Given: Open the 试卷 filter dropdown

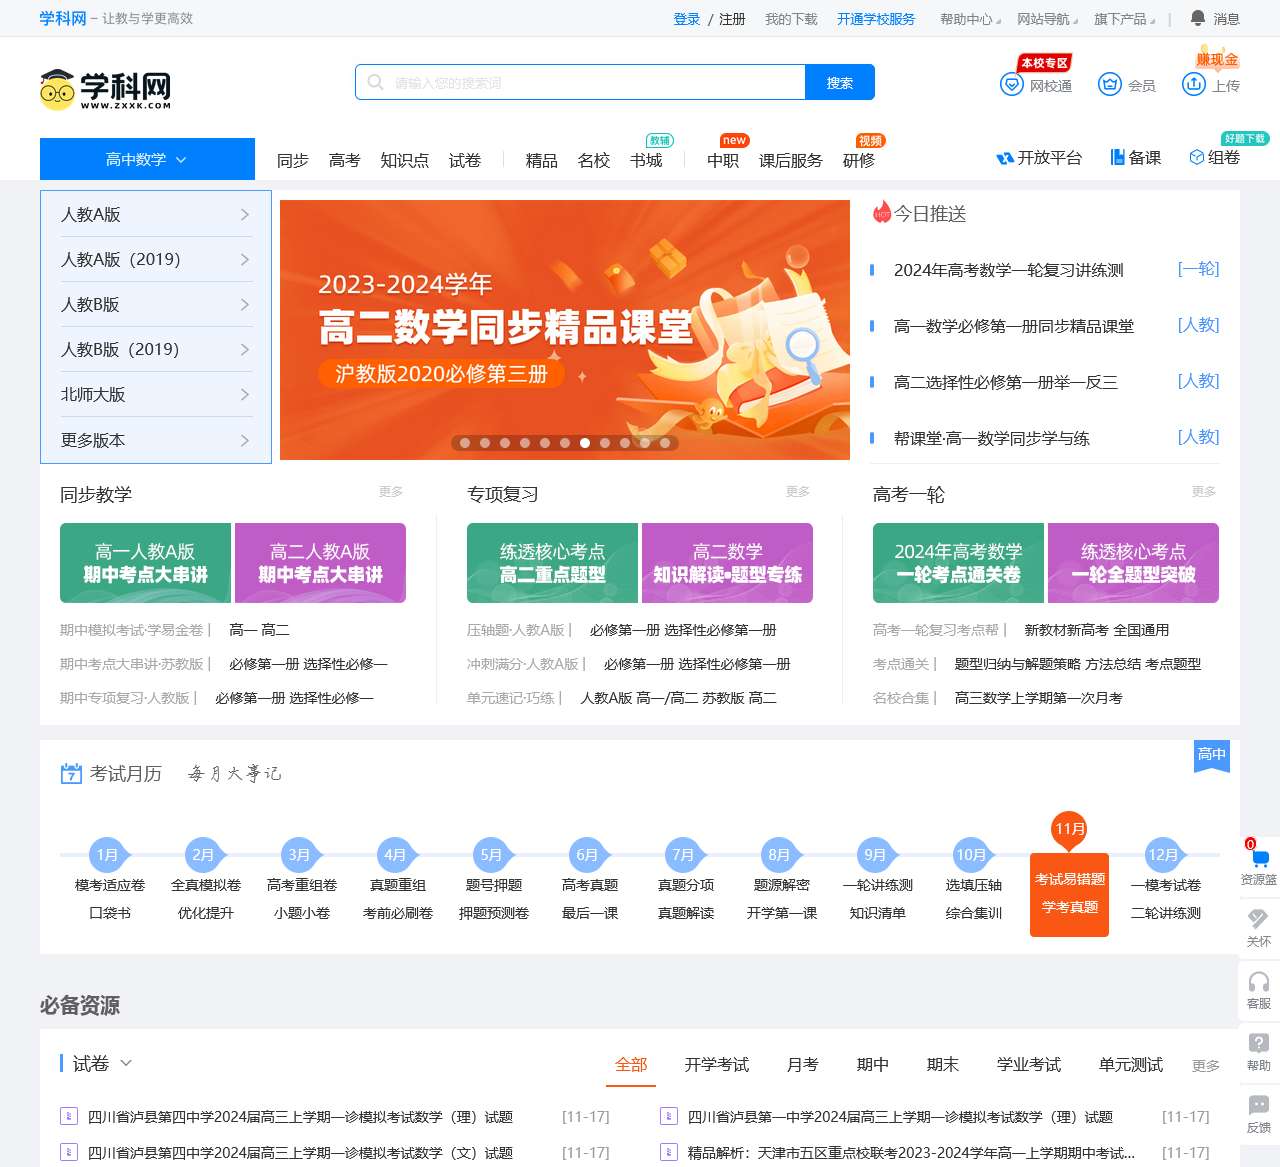Looking at the screenshot, I should 97,1063.
